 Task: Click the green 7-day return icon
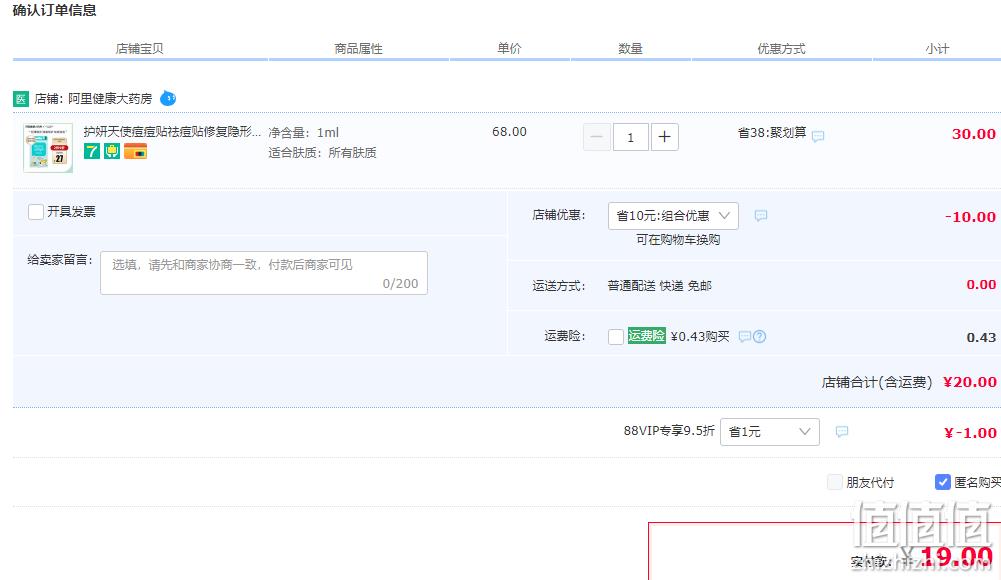point(92,151)
